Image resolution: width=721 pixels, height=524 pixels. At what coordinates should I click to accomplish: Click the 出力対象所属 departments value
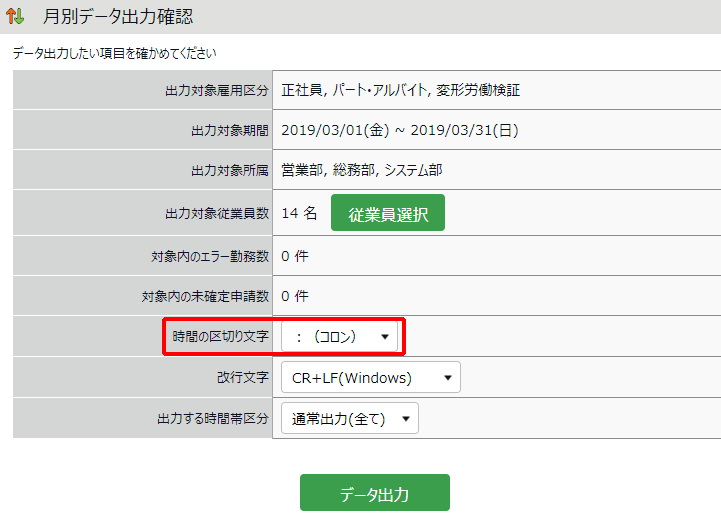point(362,171)
